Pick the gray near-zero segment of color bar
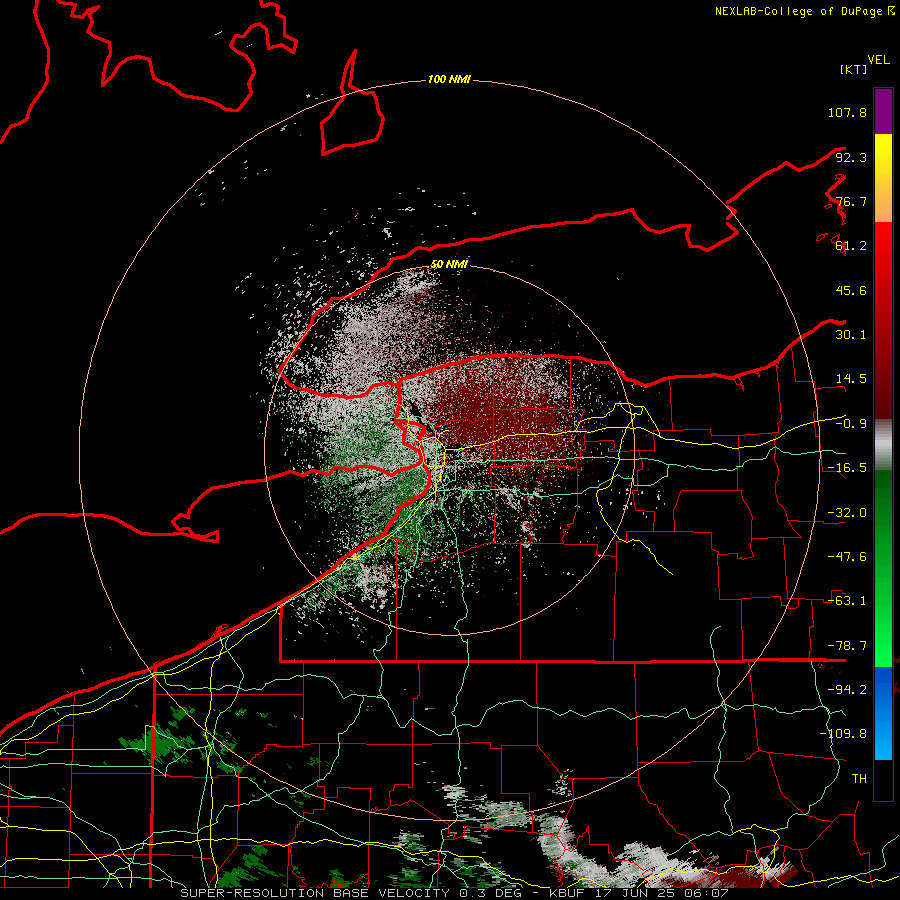Screen dimensions: 900x900 (883, 445)
